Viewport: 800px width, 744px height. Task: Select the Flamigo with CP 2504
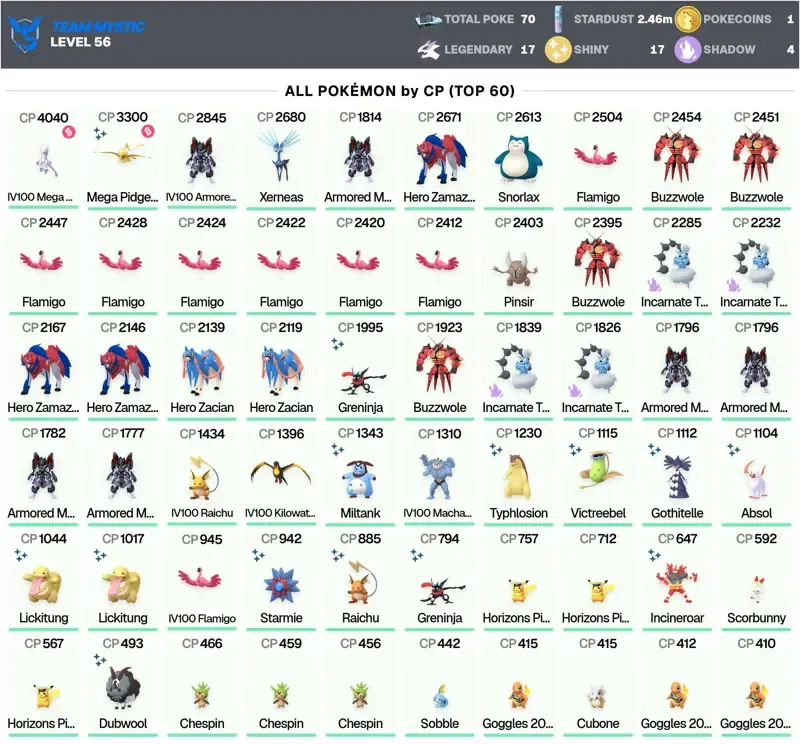(597, 156)
